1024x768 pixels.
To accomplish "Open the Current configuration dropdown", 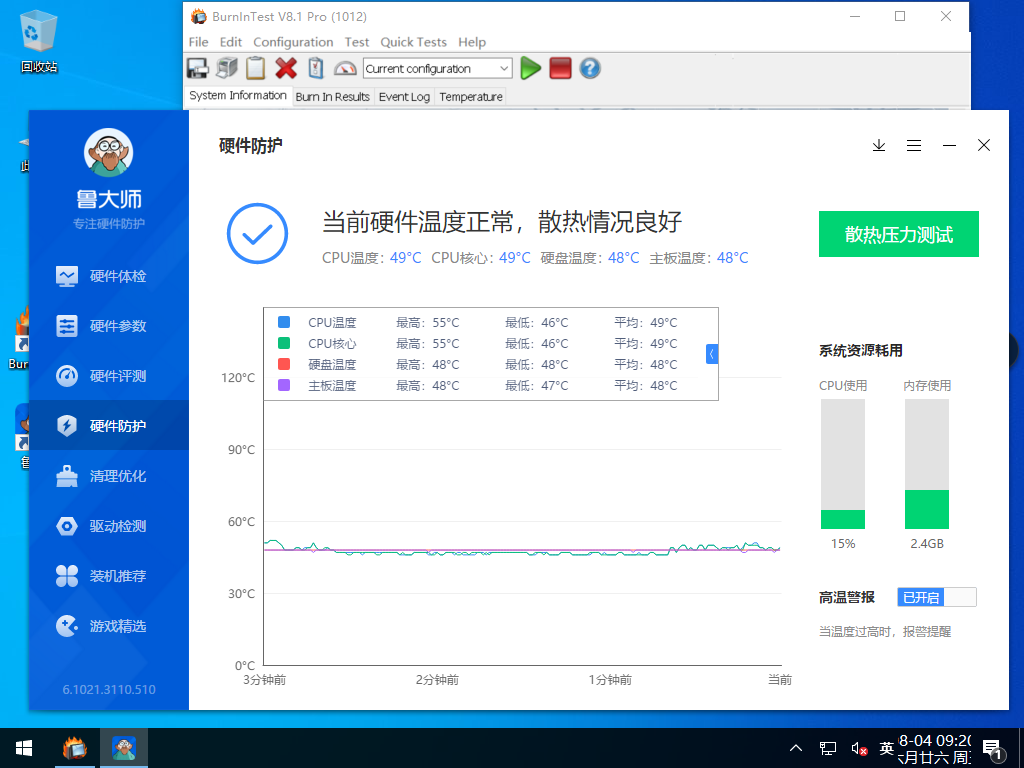I will 506,68.
